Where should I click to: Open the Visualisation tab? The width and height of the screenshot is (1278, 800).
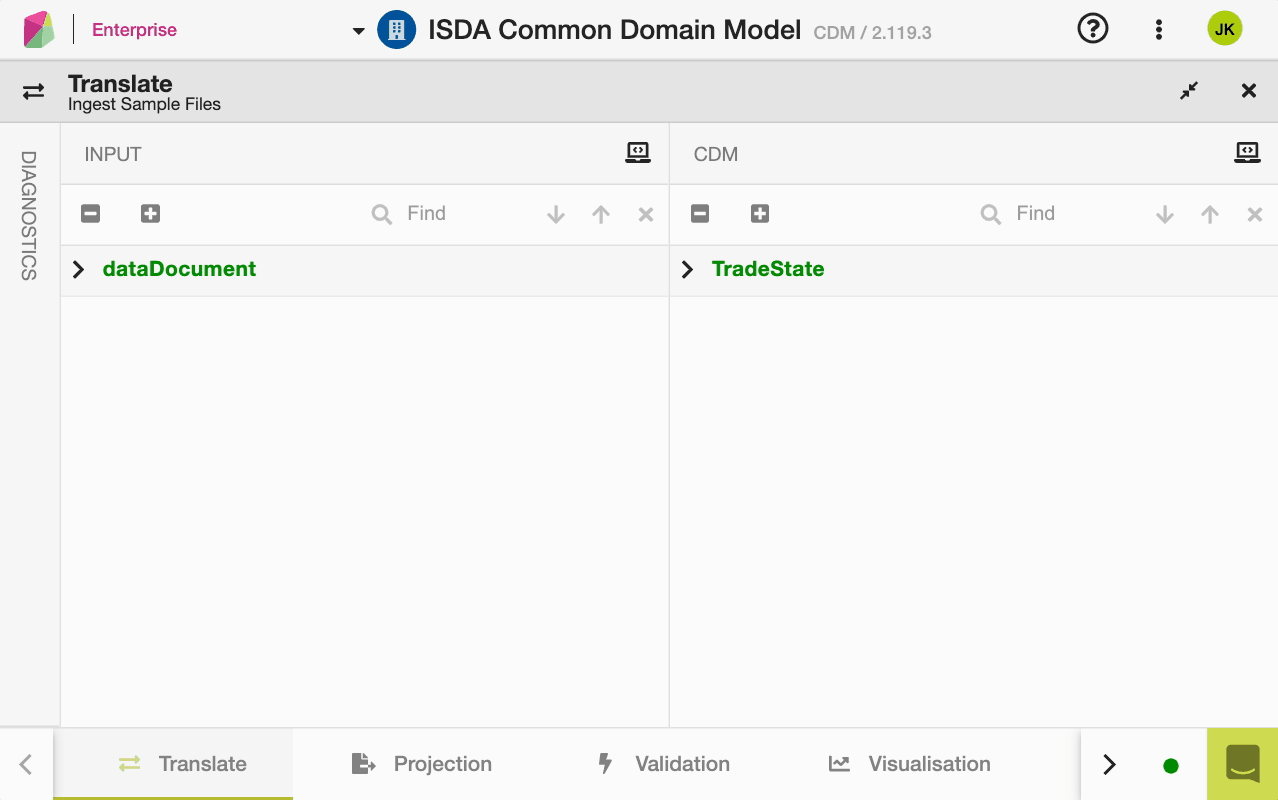point(909,764)
